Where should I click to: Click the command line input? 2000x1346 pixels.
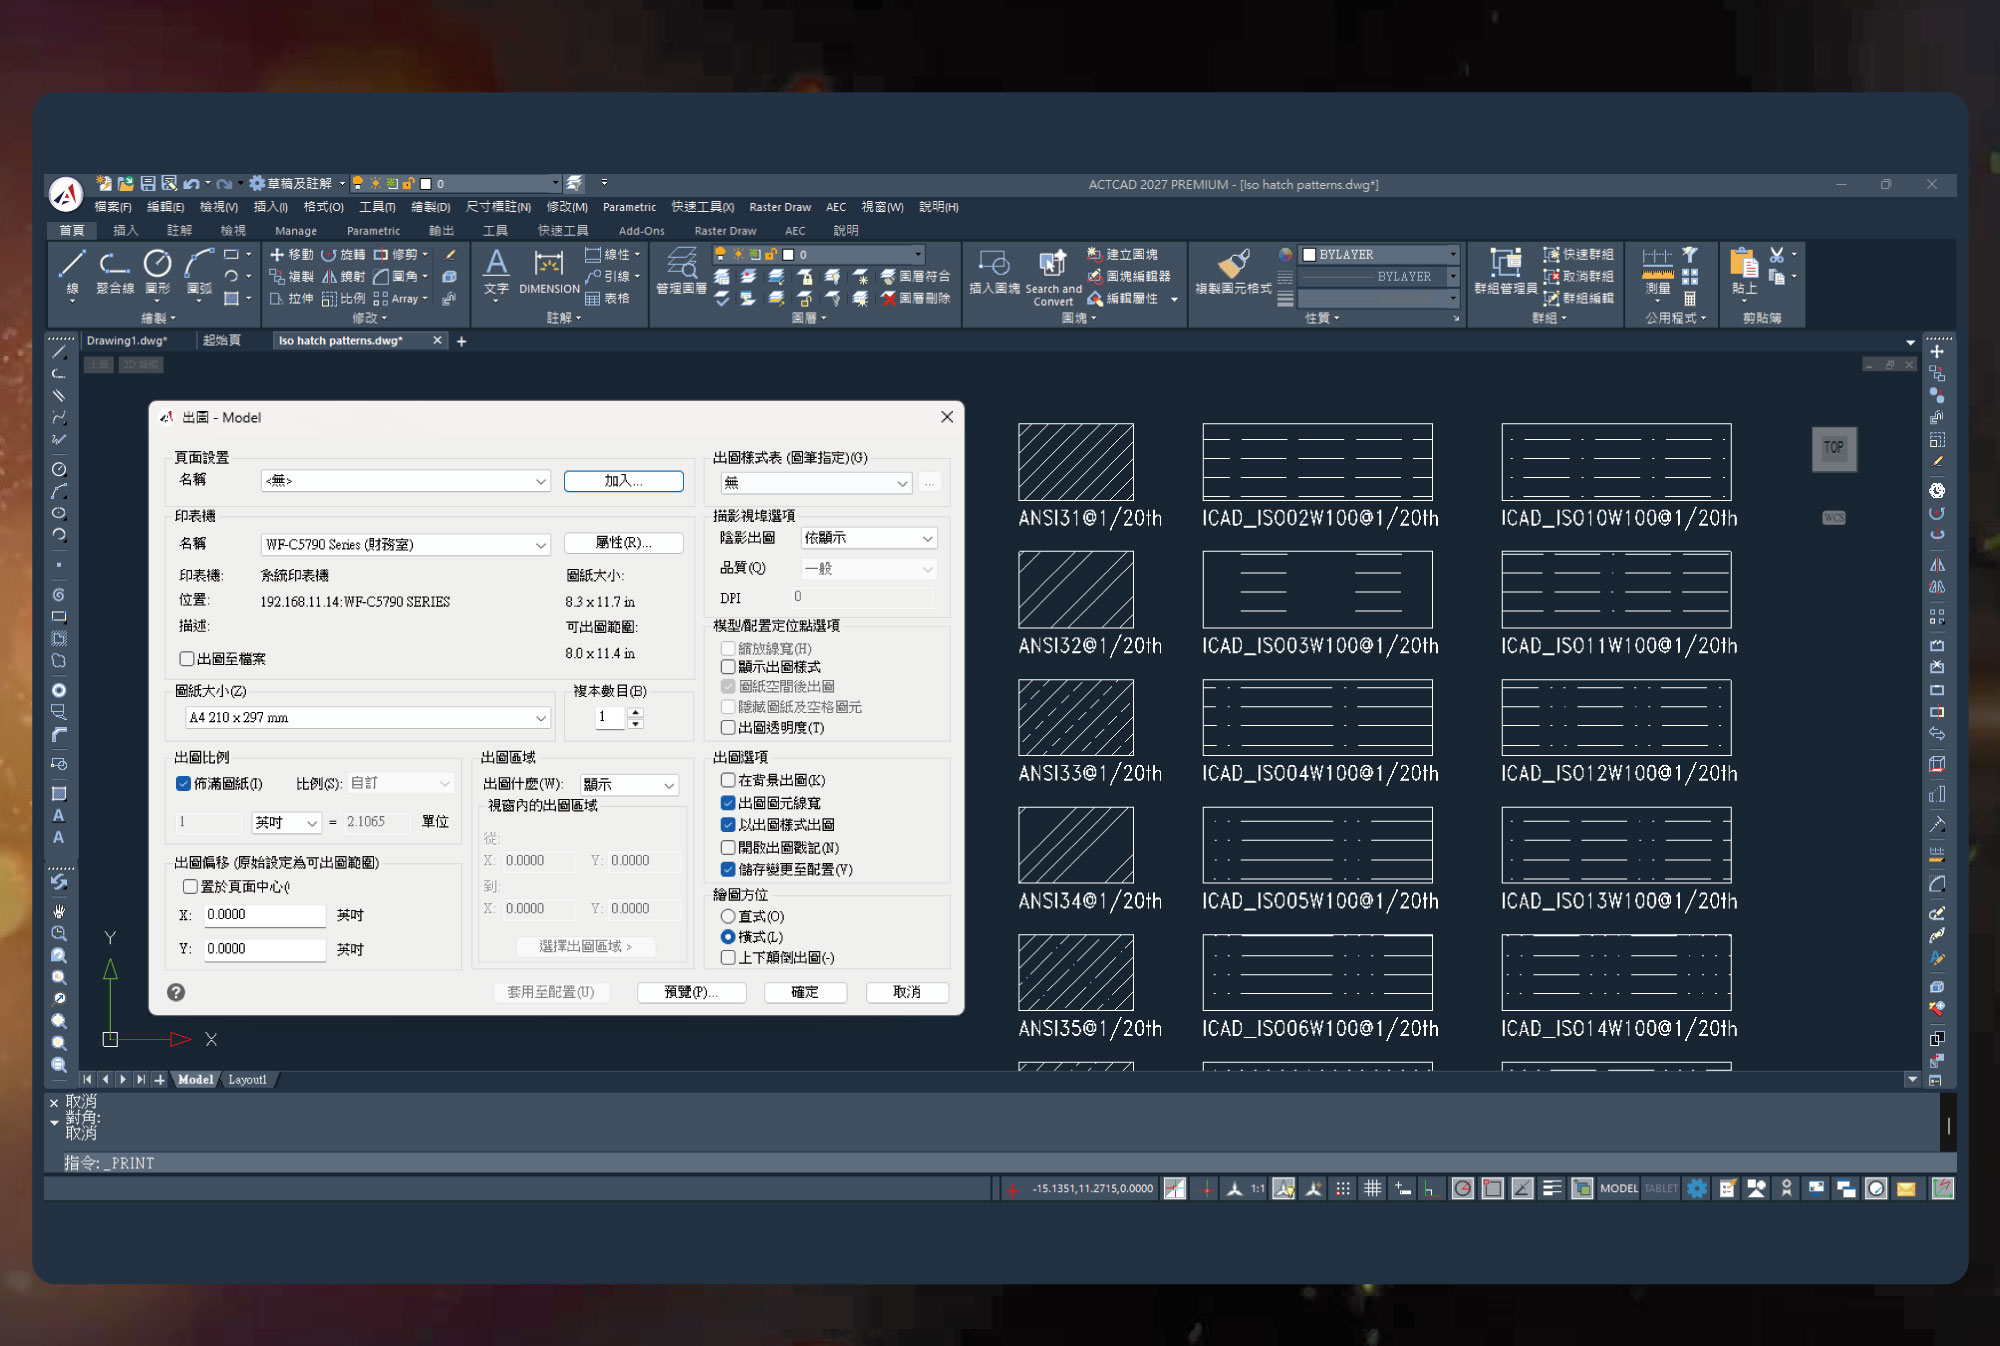pos(1000,1163)
